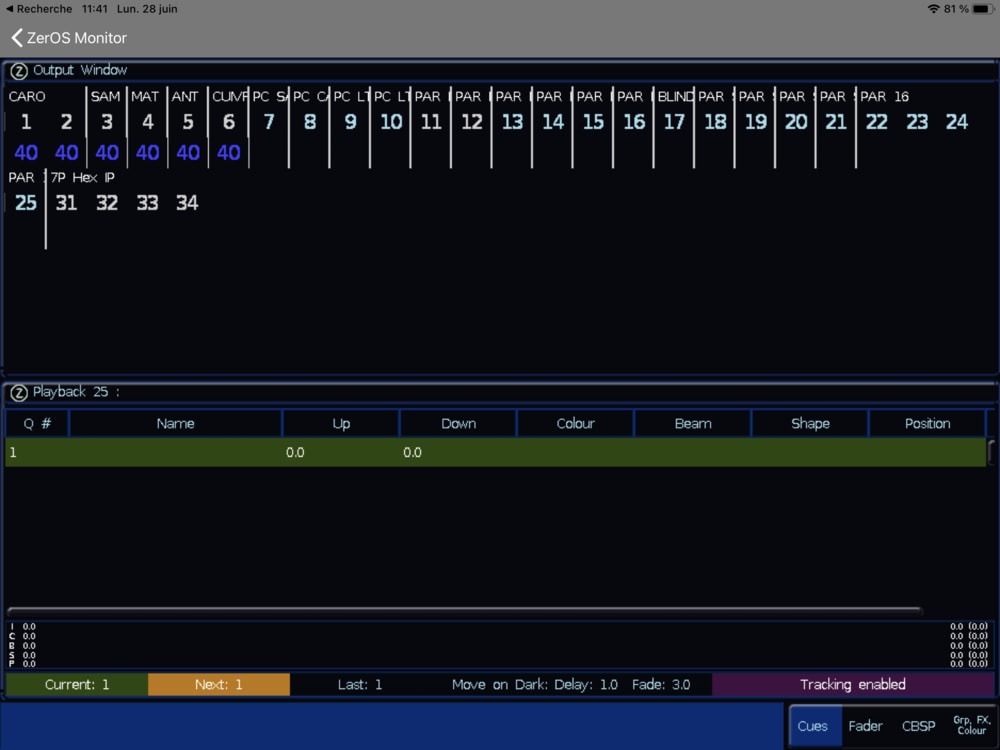Open the Grp, FX, Colour tab
The height and width of the screenshot is (750, 1000).
coord(970,726)
